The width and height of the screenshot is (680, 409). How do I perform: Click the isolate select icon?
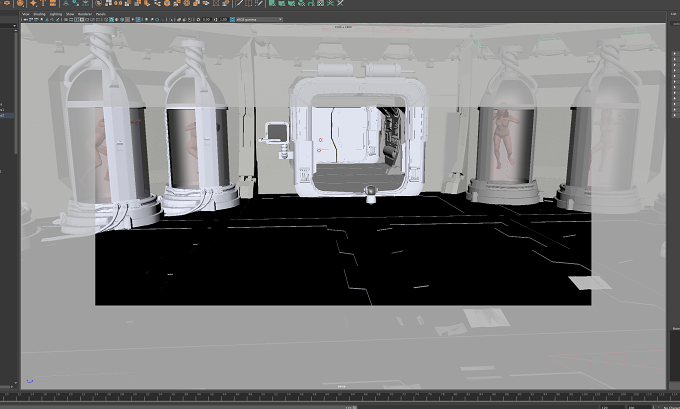coord(171,20)
